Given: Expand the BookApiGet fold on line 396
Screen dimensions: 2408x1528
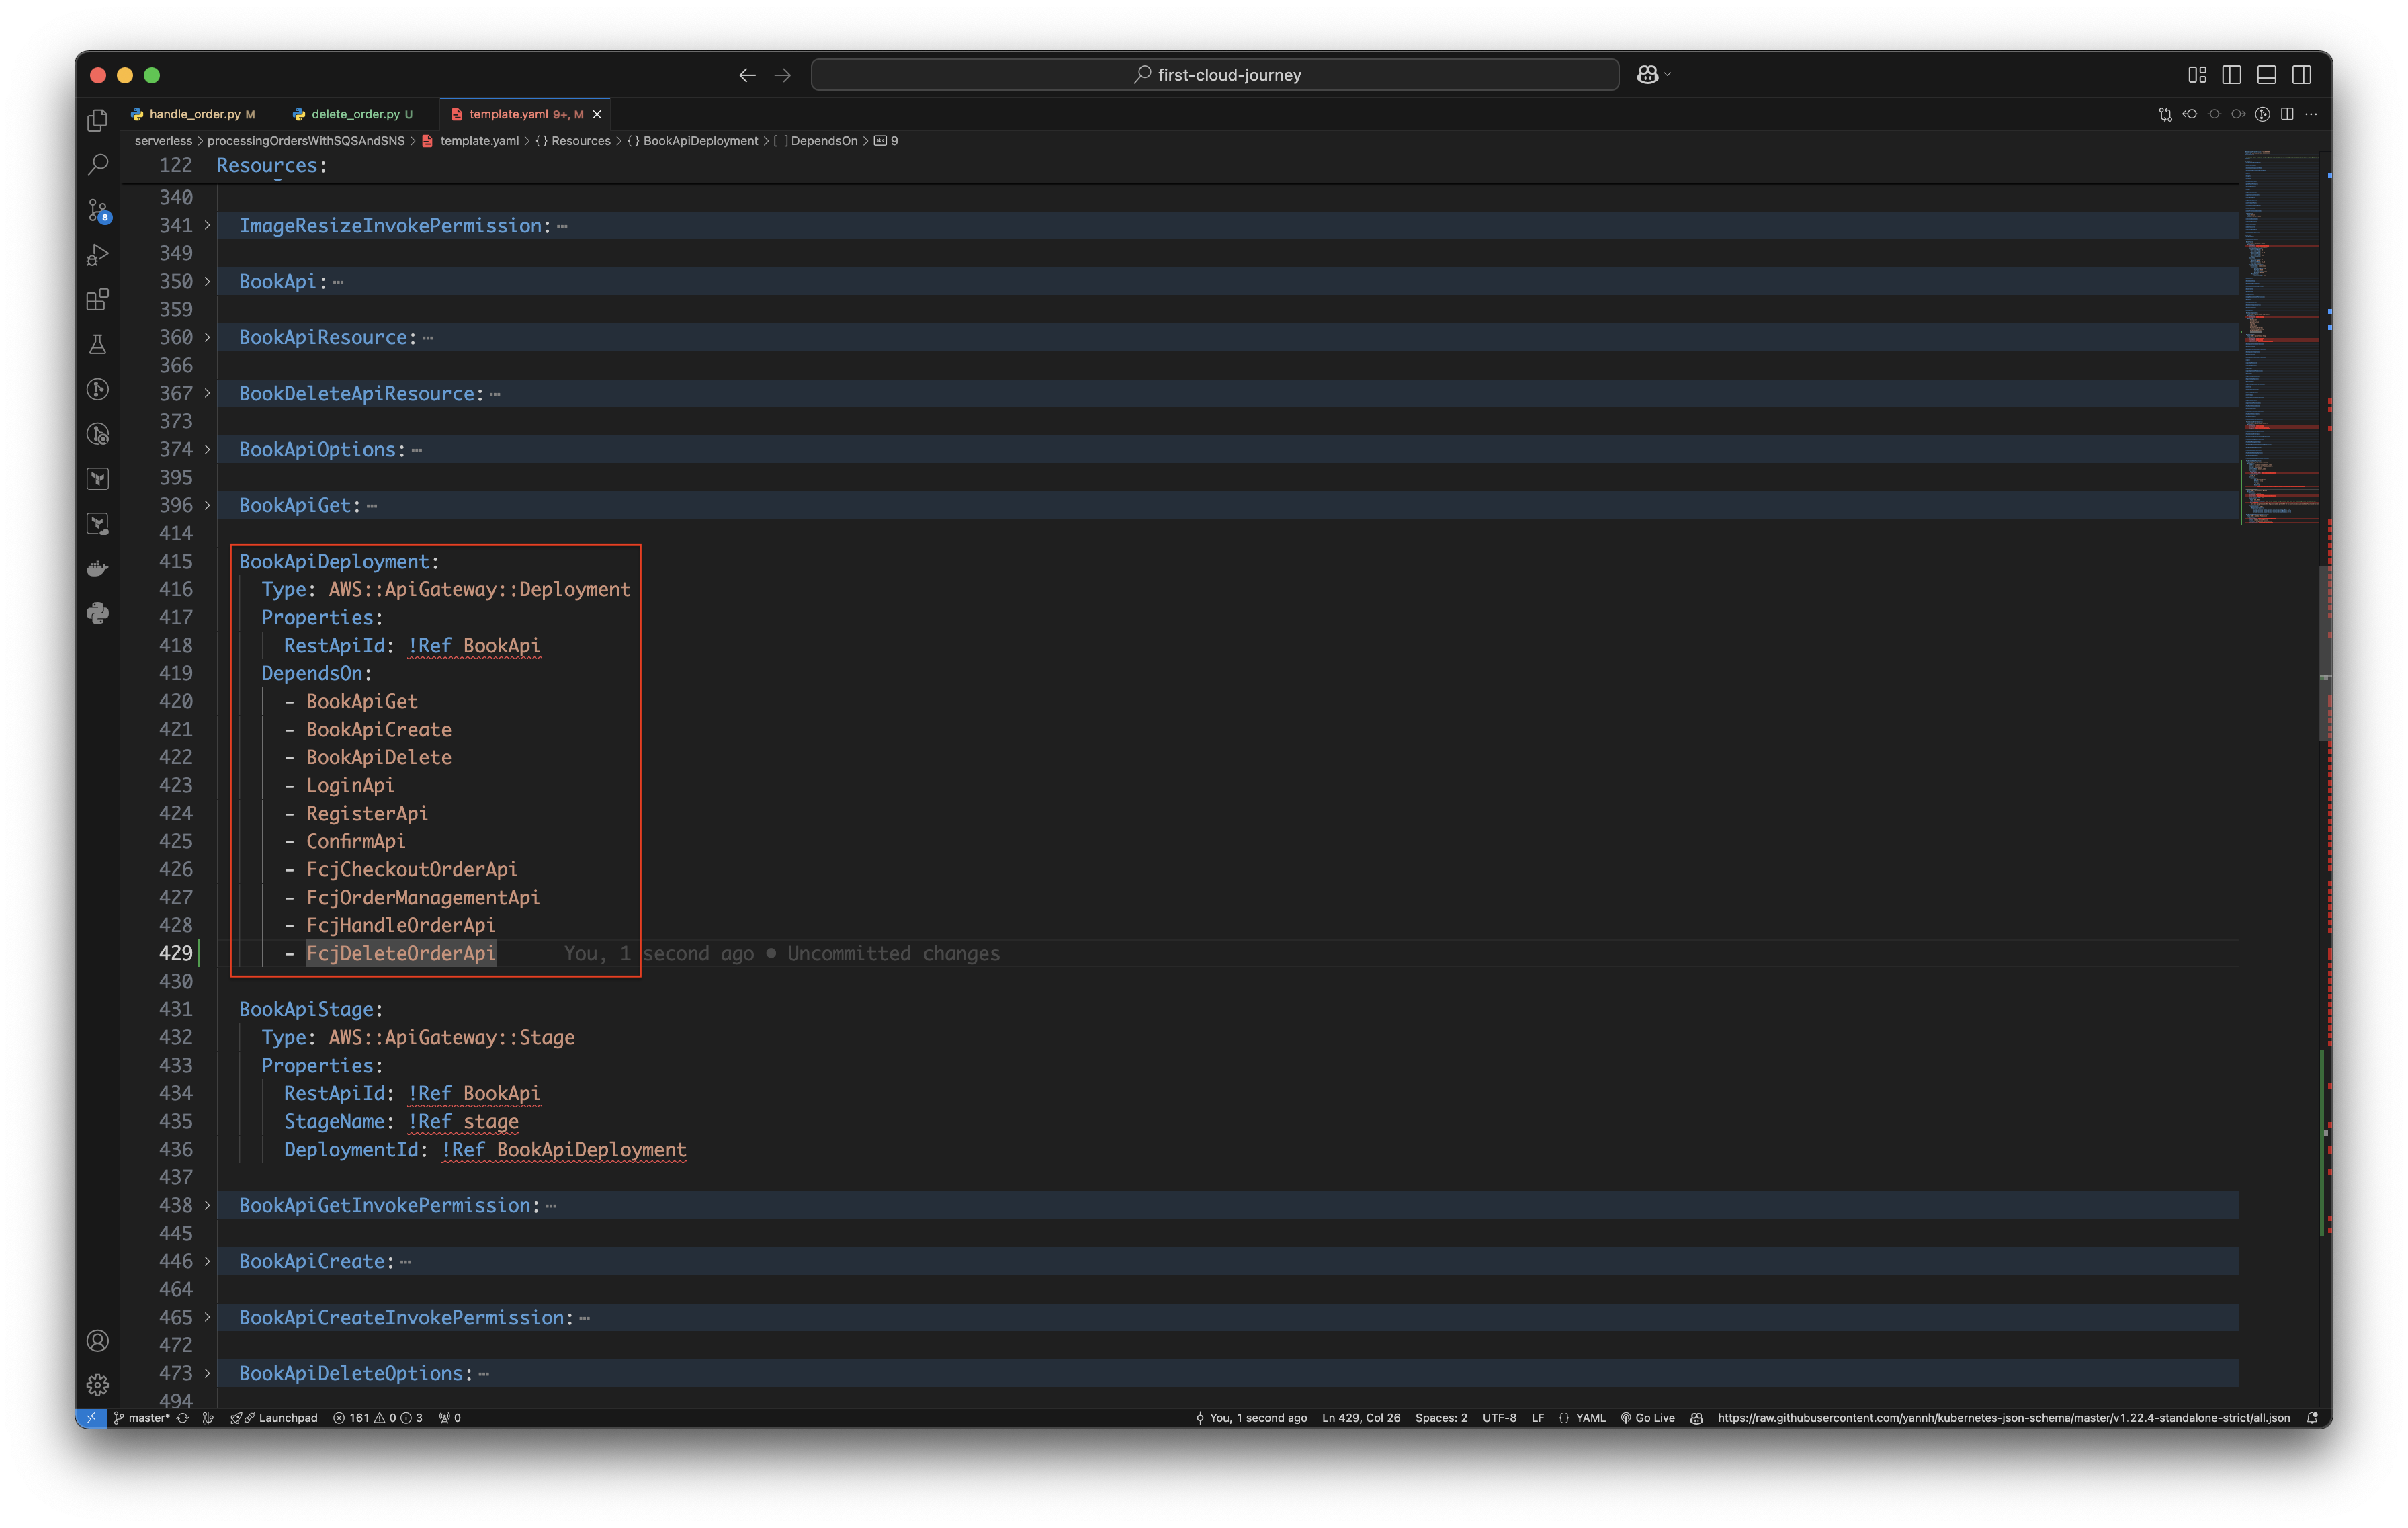Looking at the screenshot, I should [x=208, y=506].
